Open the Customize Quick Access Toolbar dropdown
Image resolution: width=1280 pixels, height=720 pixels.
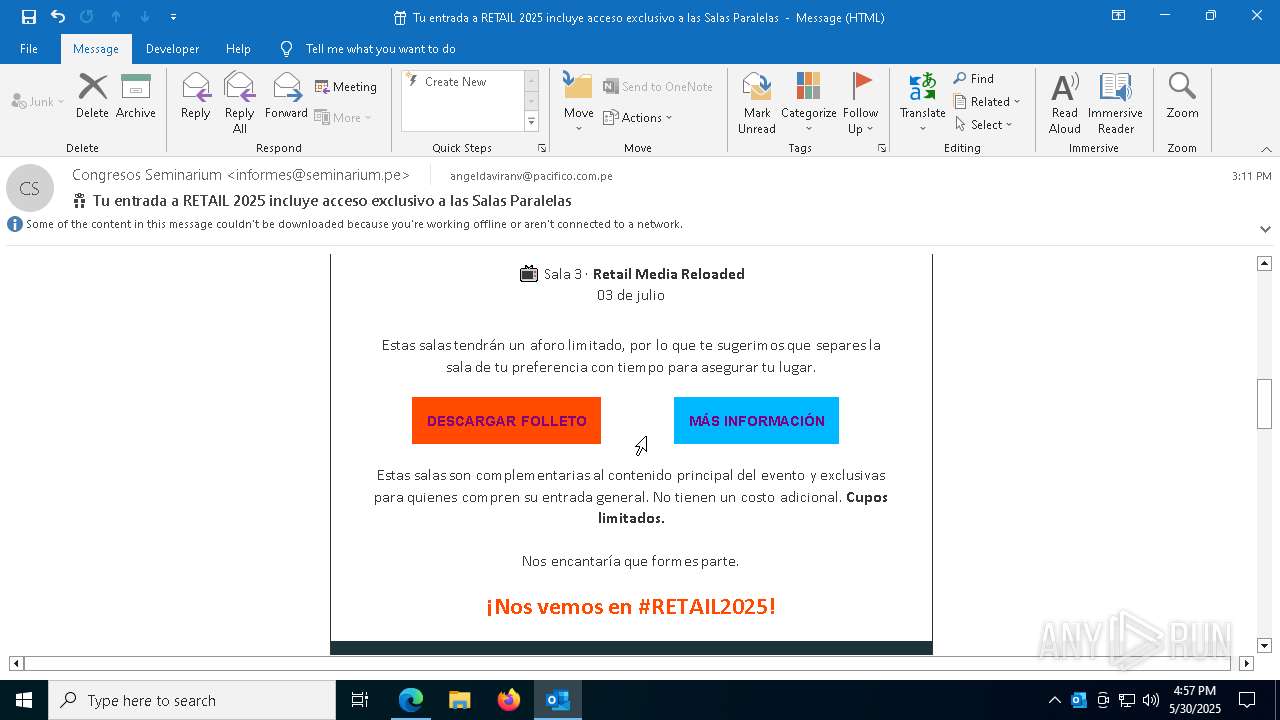pos(174,17)
